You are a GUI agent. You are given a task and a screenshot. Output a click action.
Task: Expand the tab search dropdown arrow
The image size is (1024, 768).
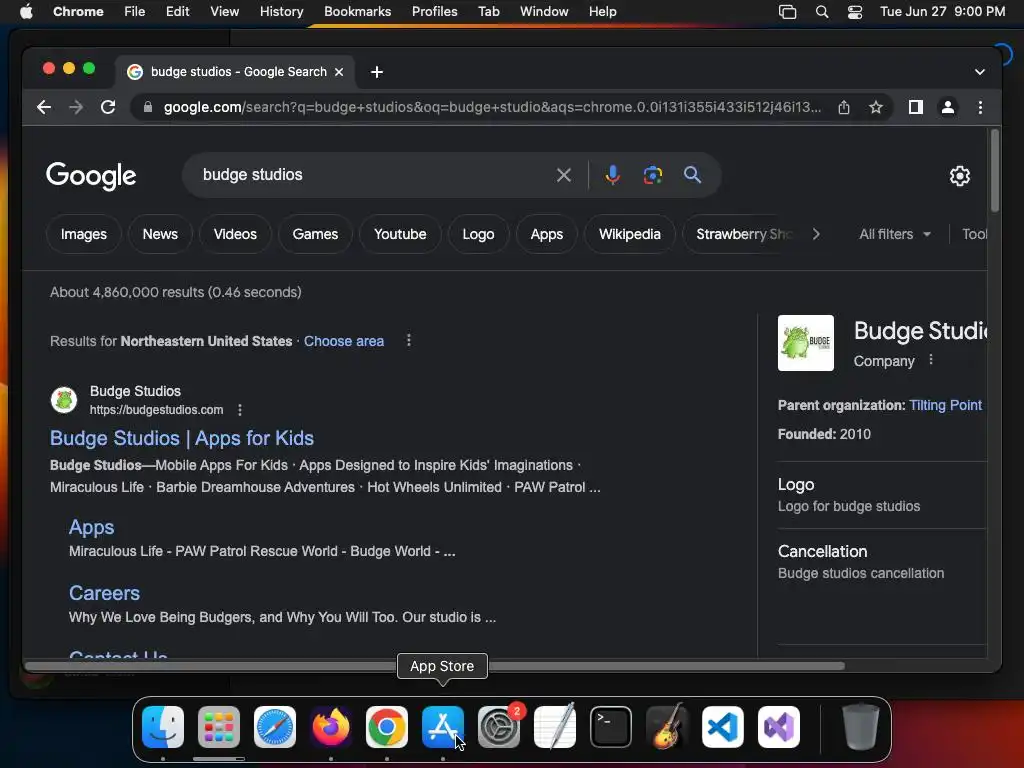(x=980, y=72)
